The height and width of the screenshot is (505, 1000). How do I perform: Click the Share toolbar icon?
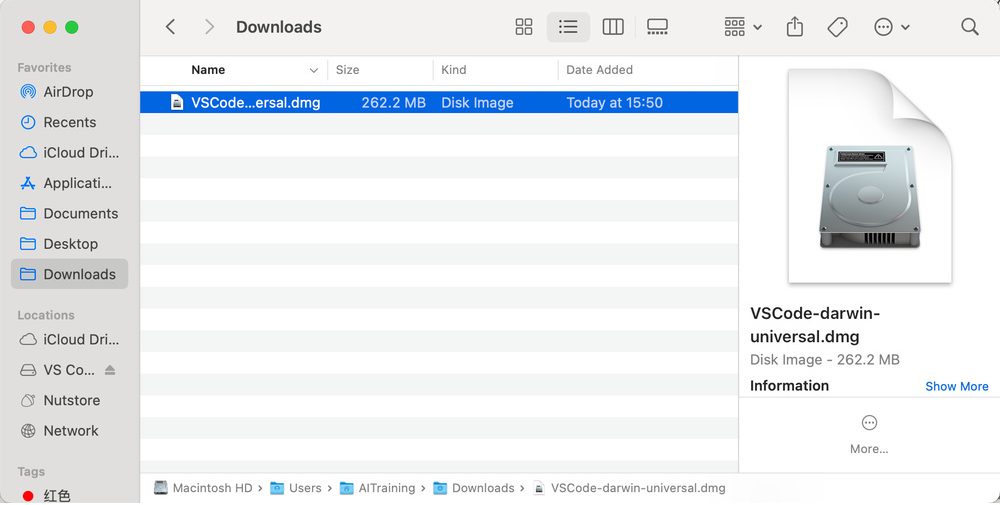click(x=795, y=27)
